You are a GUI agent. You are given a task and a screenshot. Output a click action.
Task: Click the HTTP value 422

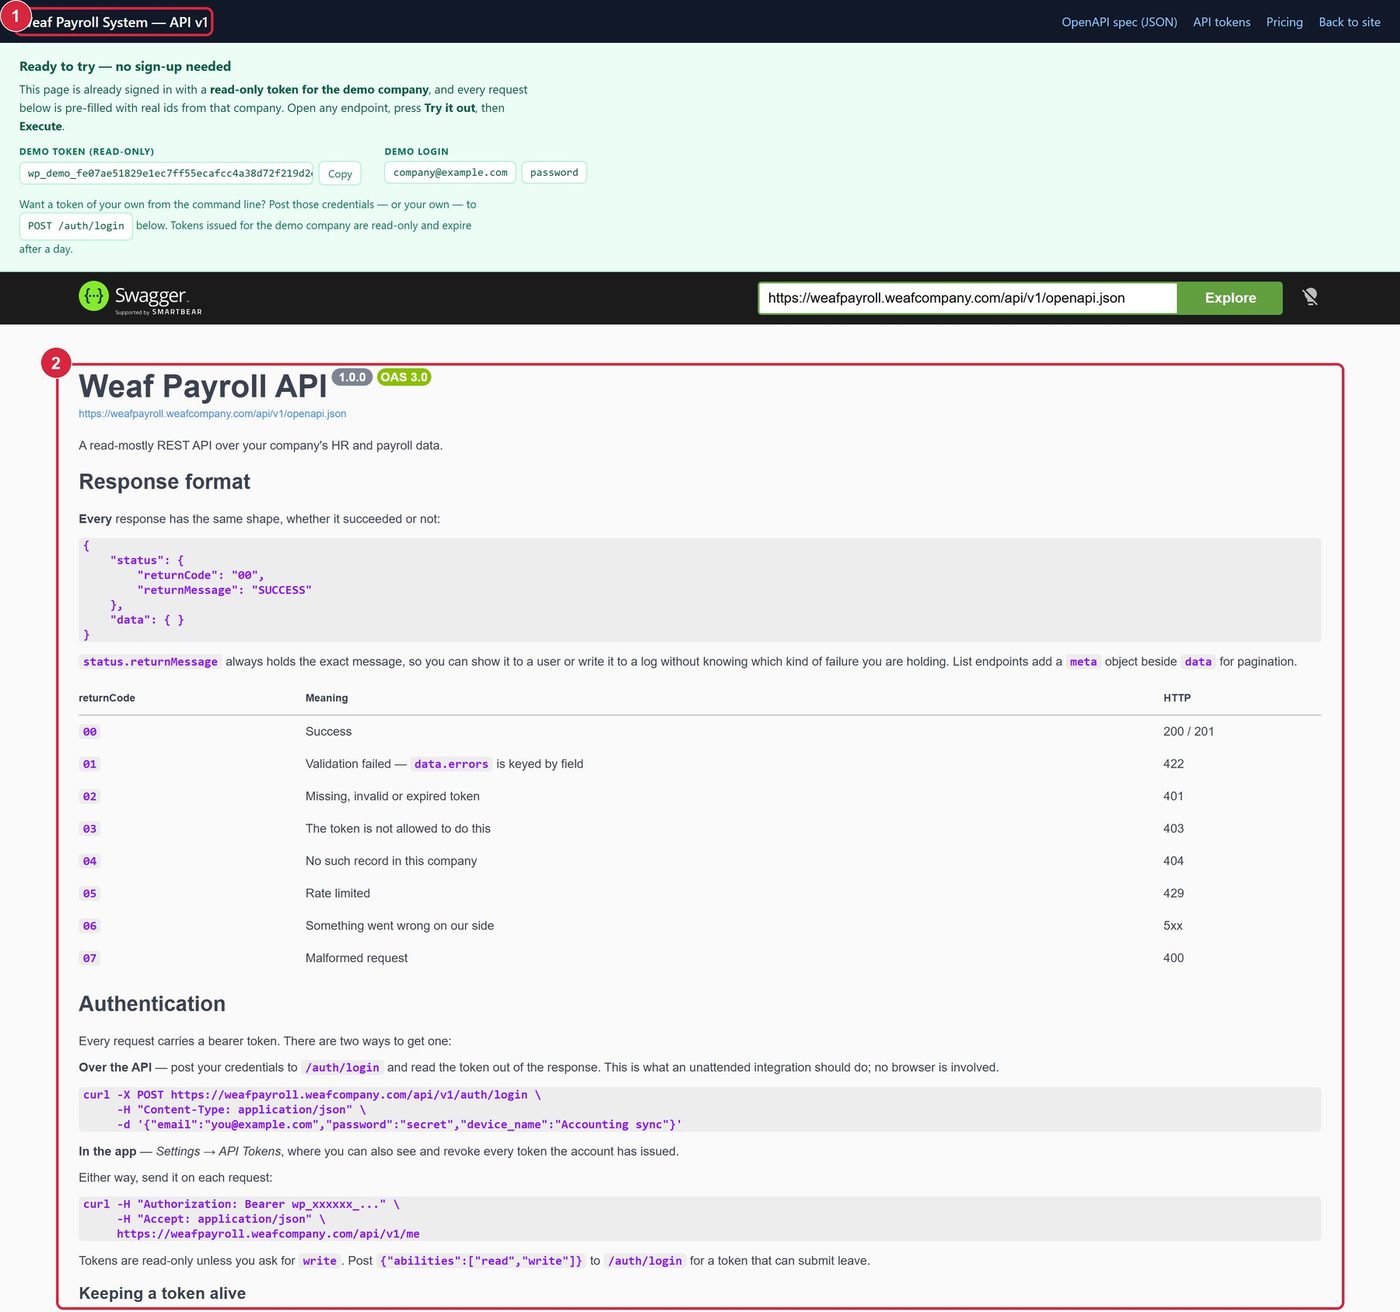(1173, 764)
